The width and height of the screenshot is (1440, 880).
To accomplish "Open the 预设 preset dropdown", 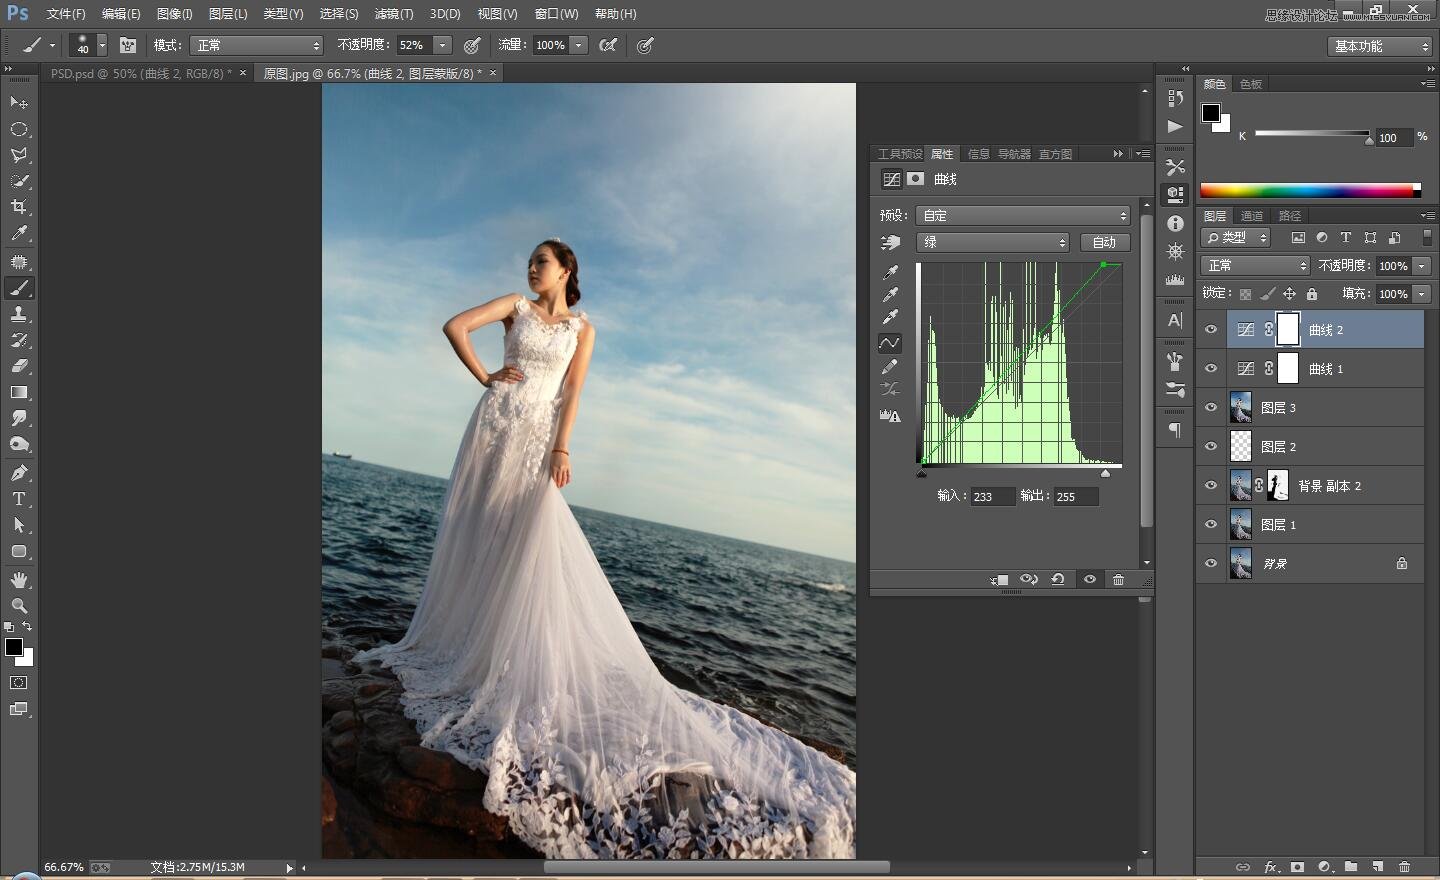I will tap(1023, 215).
